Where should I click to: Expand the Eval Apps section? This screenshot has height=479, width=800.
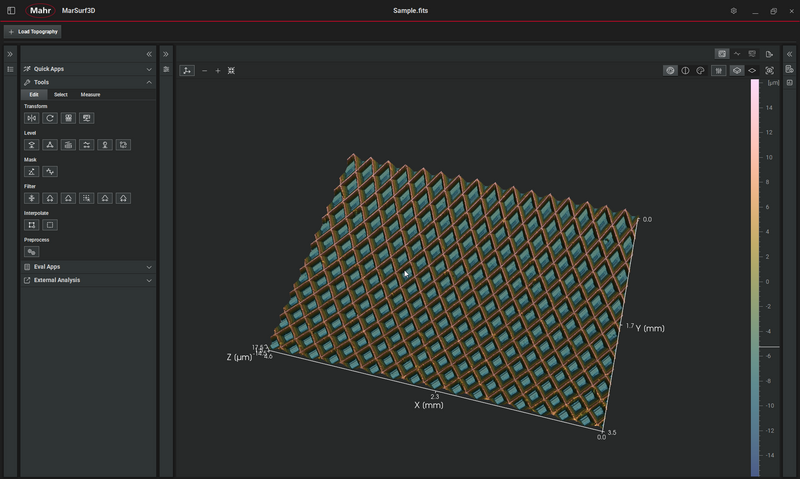[x=149, y=267]
